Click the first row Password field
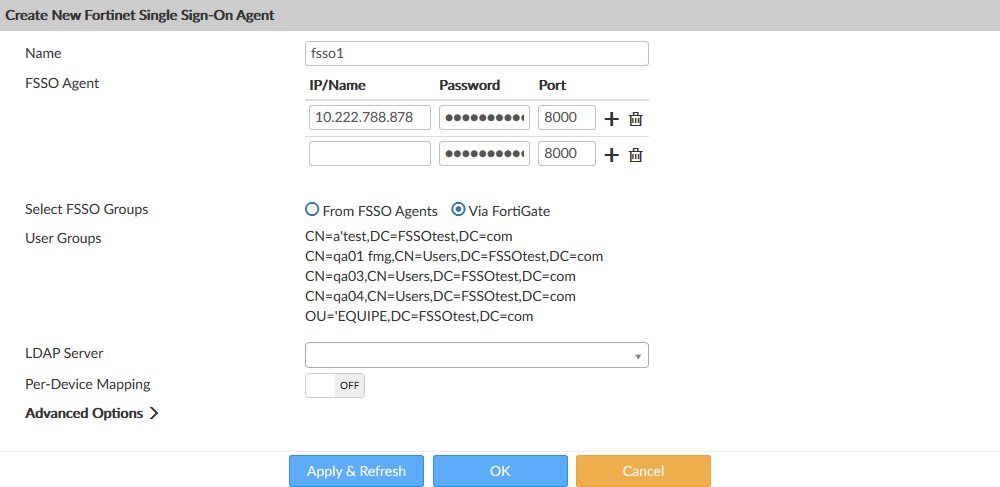This screenshot has width=1000, height=487. (484, 118)
